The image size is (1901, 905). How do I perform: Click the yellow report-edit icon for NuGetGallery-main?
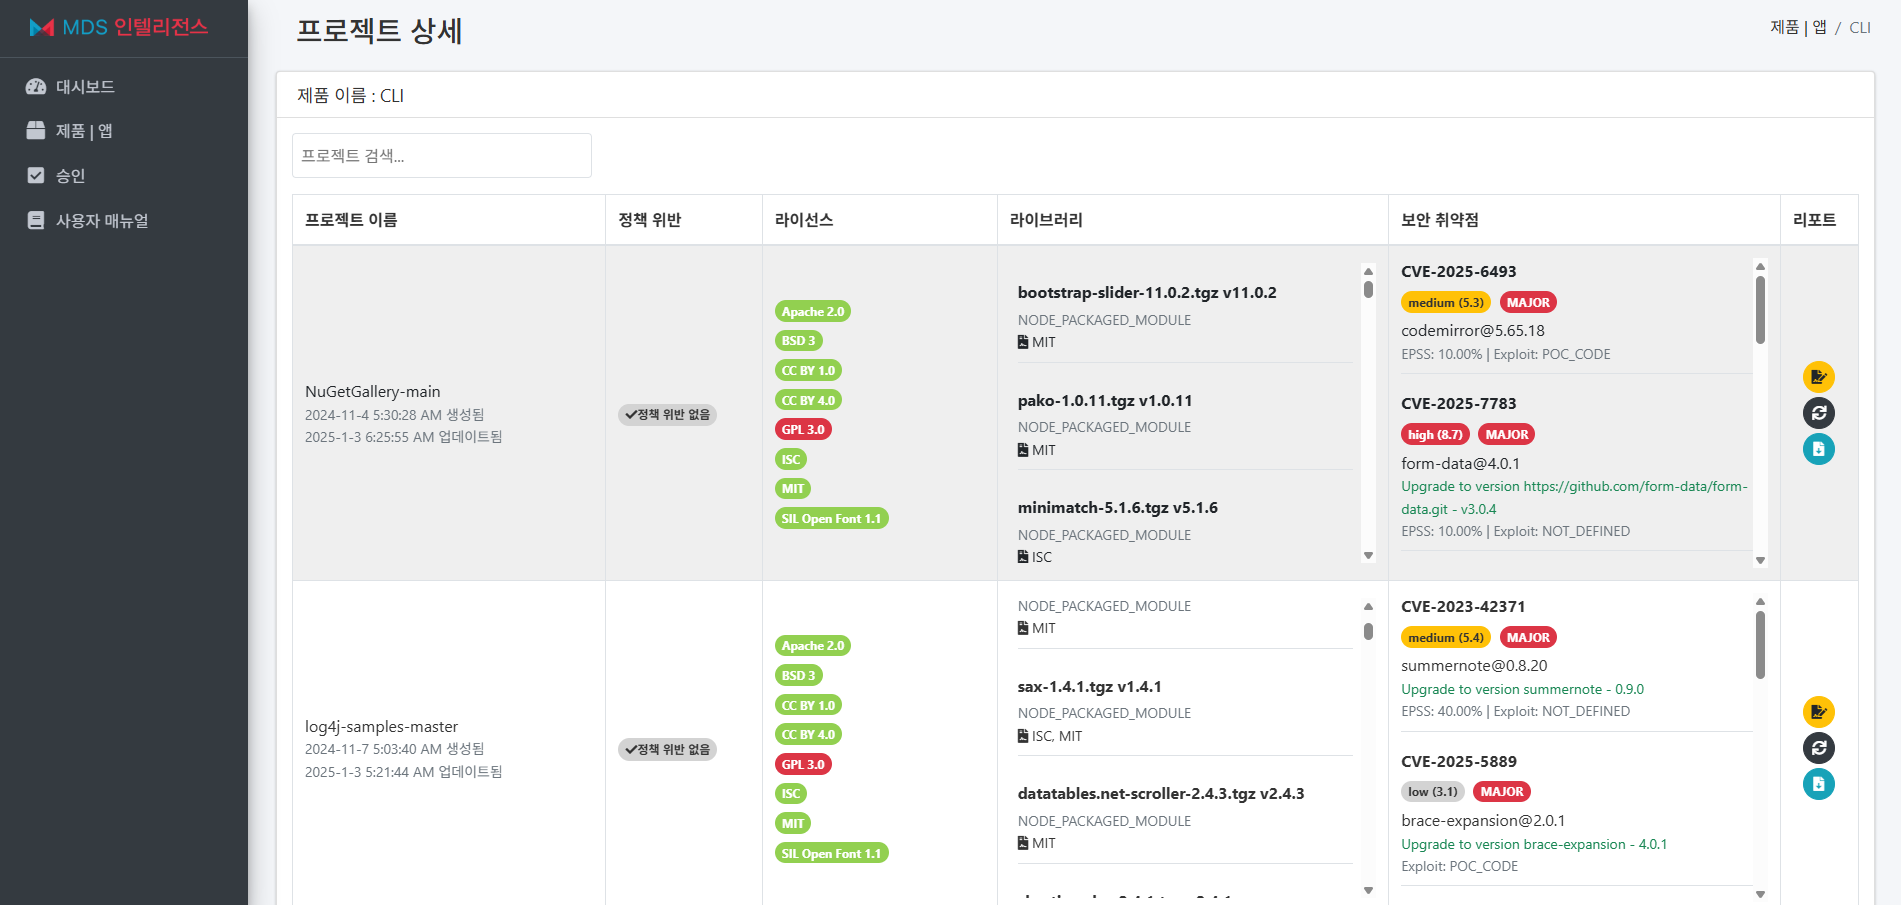pos(1819,377)
